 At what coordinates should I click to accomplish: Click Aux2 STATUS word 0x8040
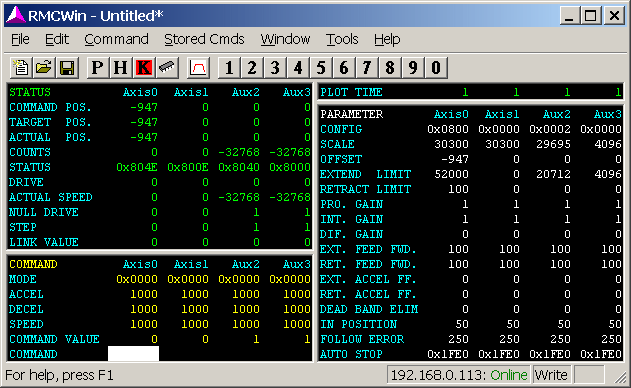tap(239, 167)
